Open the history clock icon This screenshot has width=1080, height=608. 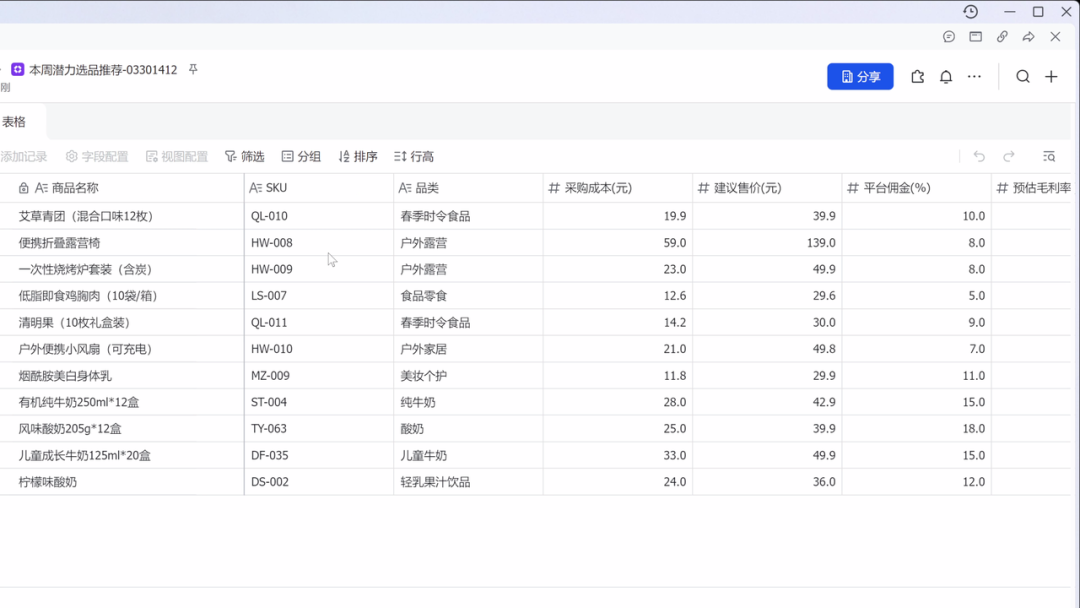(970, 12)
